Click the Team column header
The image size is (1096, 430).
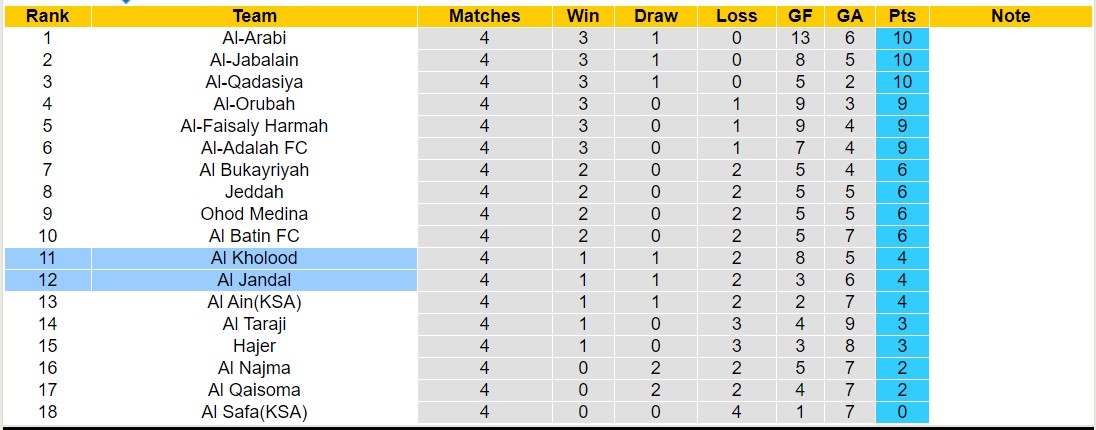coord(254,16)
